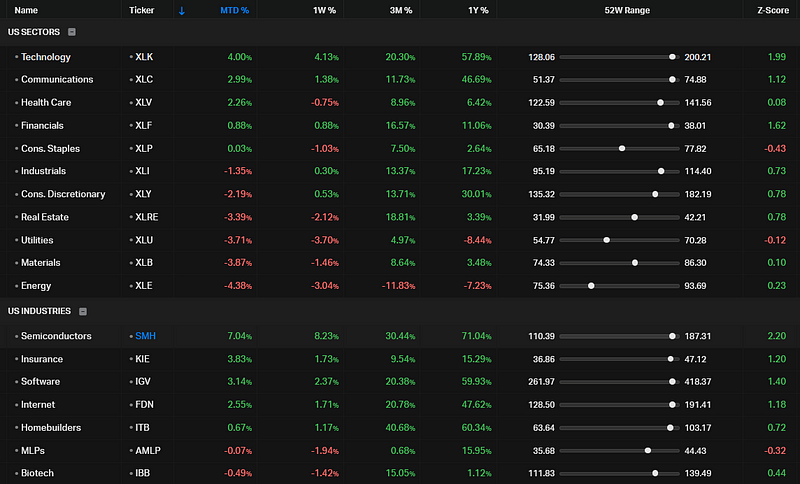Collapse the US SECTORS group
Image resolution: width=800 pixels, height=484 pixels.
pos(72,32)
